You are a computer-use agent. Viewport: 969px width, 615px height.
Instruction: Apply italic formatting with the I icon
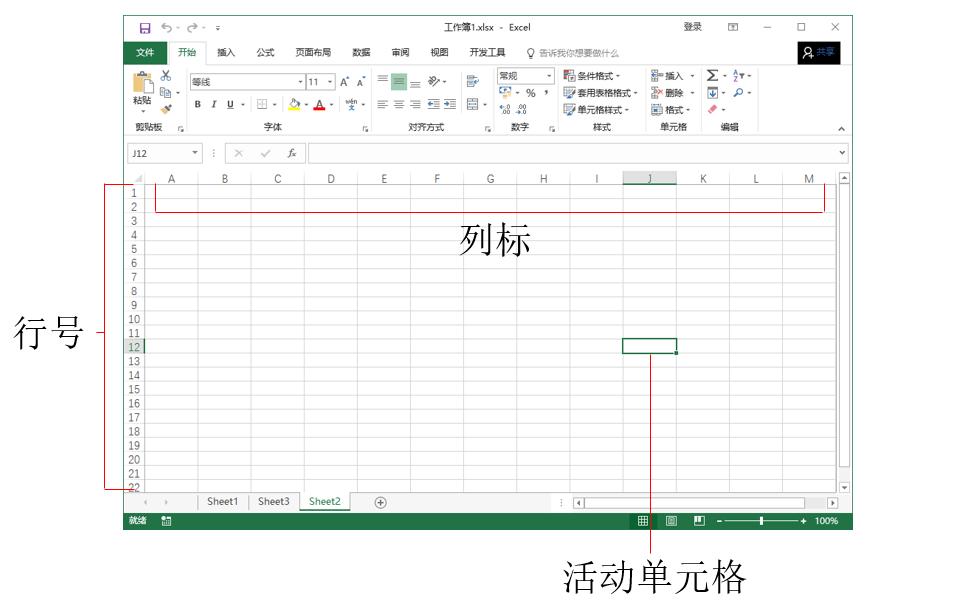click(x=214, y=104)
